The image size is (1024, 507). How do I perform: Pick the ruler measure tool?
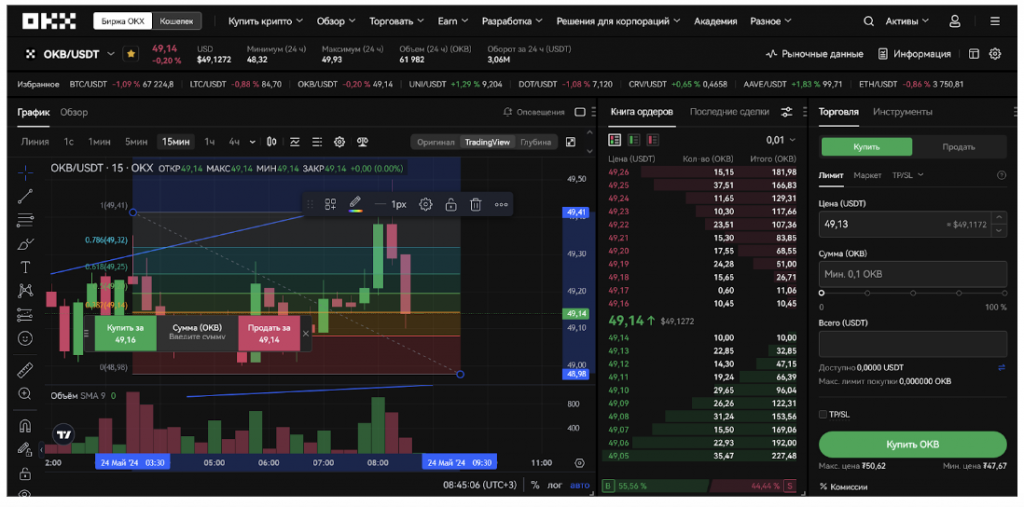click(25, 369)
